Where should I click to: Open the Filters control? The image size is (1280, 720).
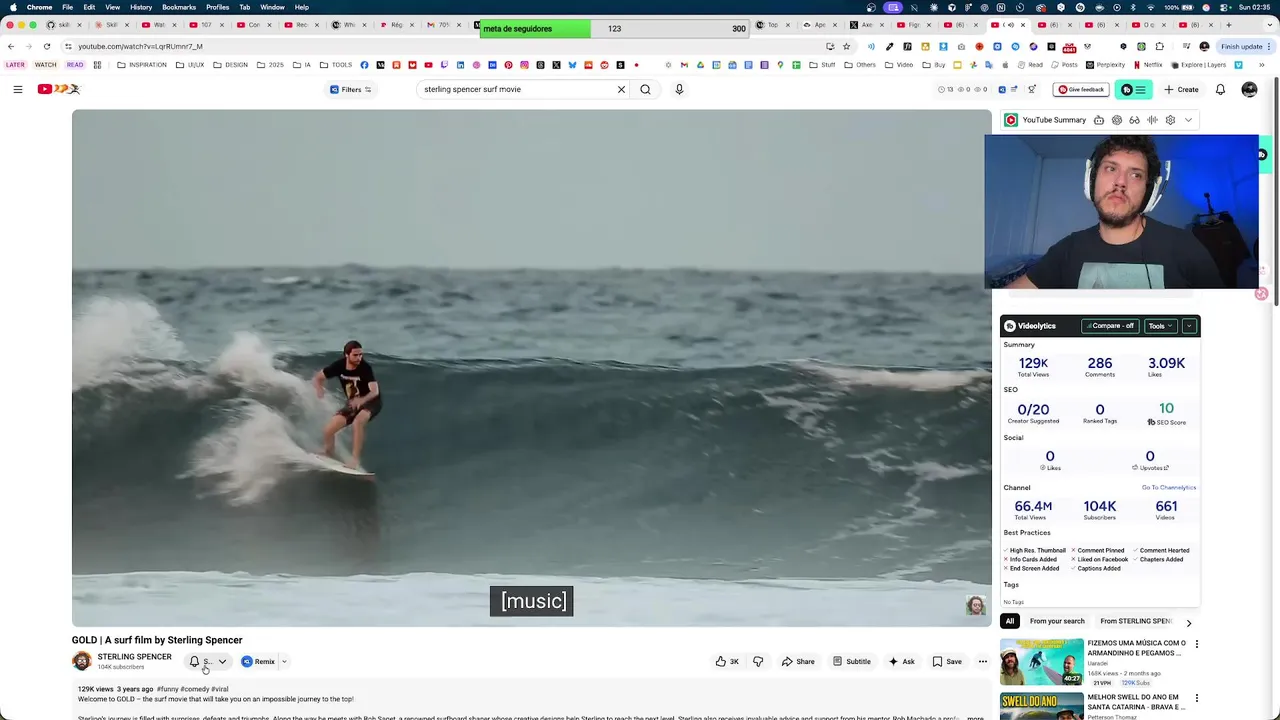350,89
